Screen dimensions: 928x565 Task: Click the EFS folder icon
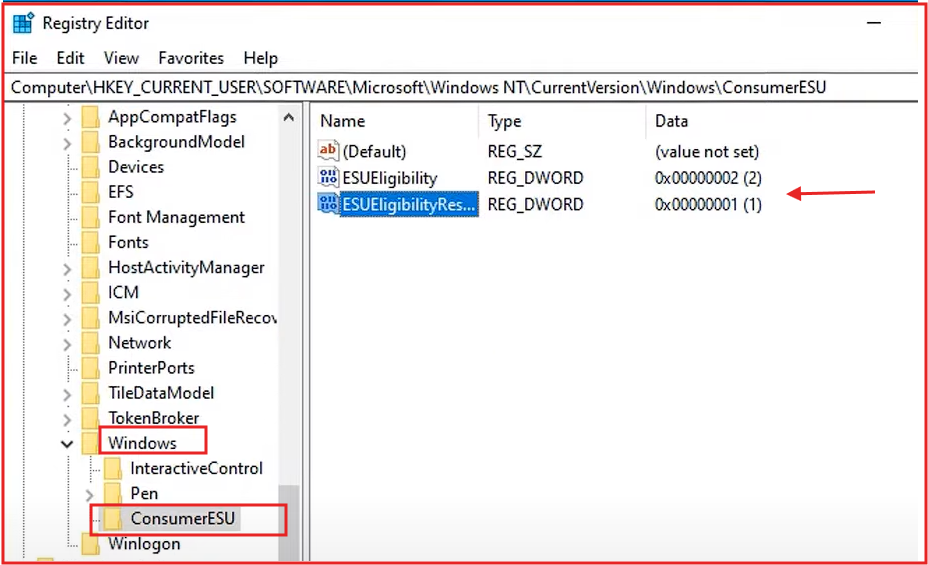point(91,192)
